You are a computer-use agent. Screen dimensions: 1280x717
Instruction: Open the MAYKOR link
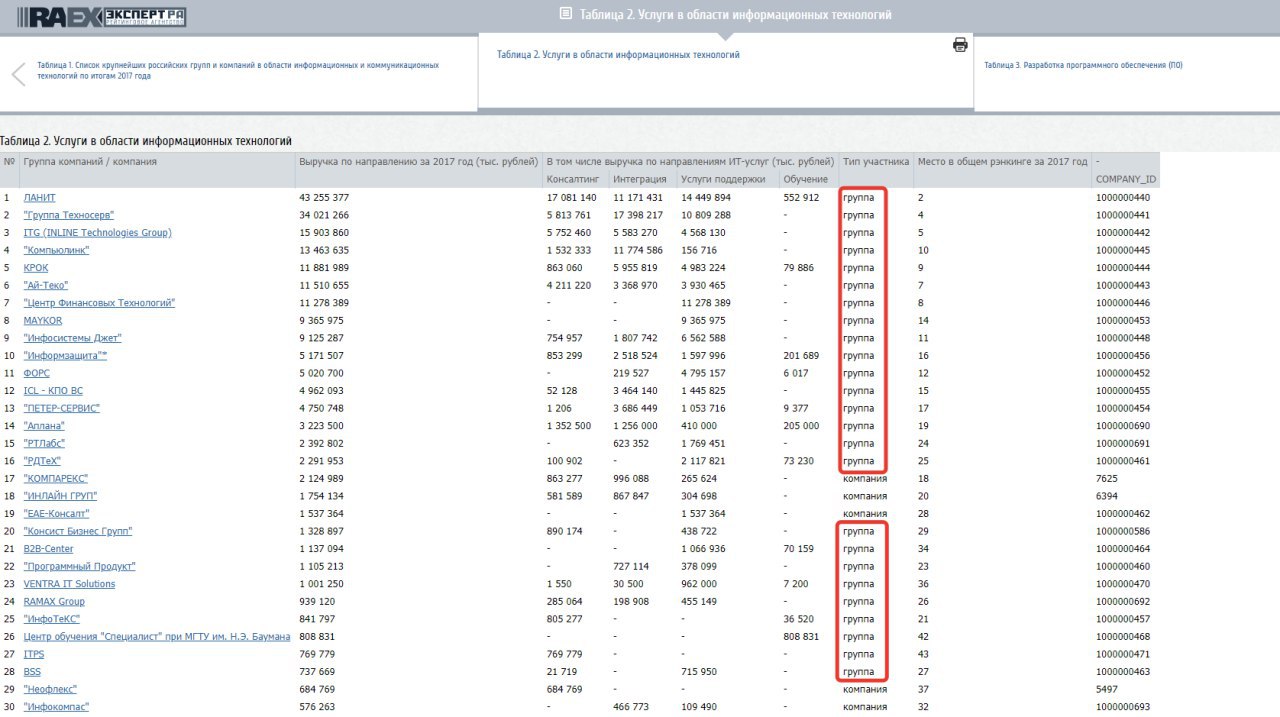43,320
